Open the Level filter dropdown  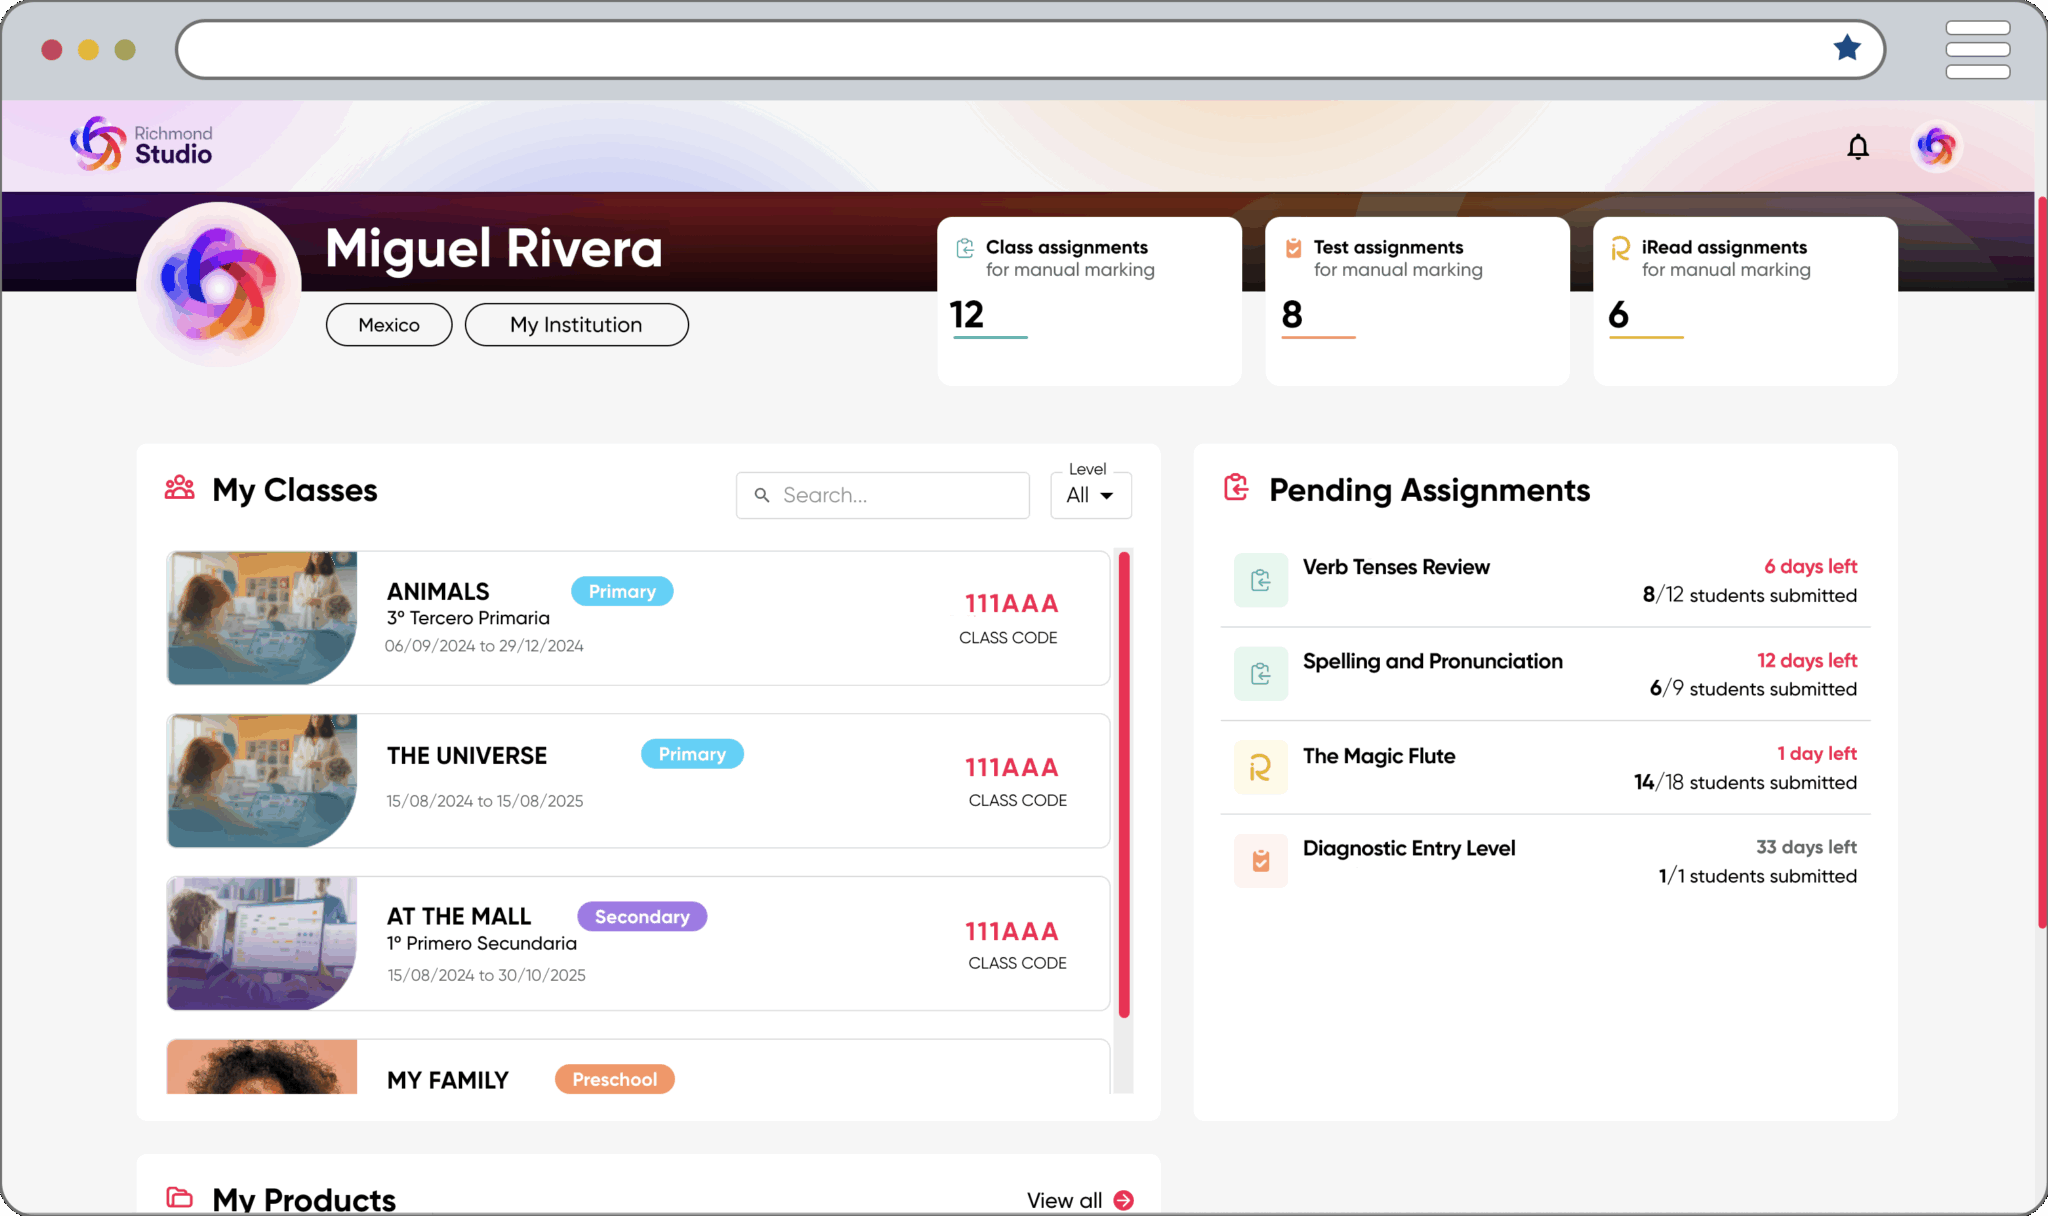pyautogui.click(x=1090, y=495)
